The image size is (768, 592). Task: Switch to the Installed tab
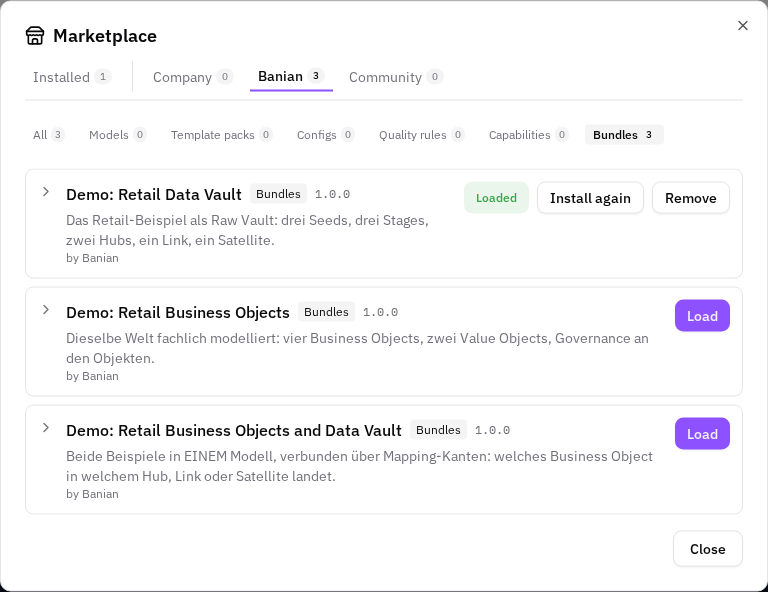click(72, 77)
